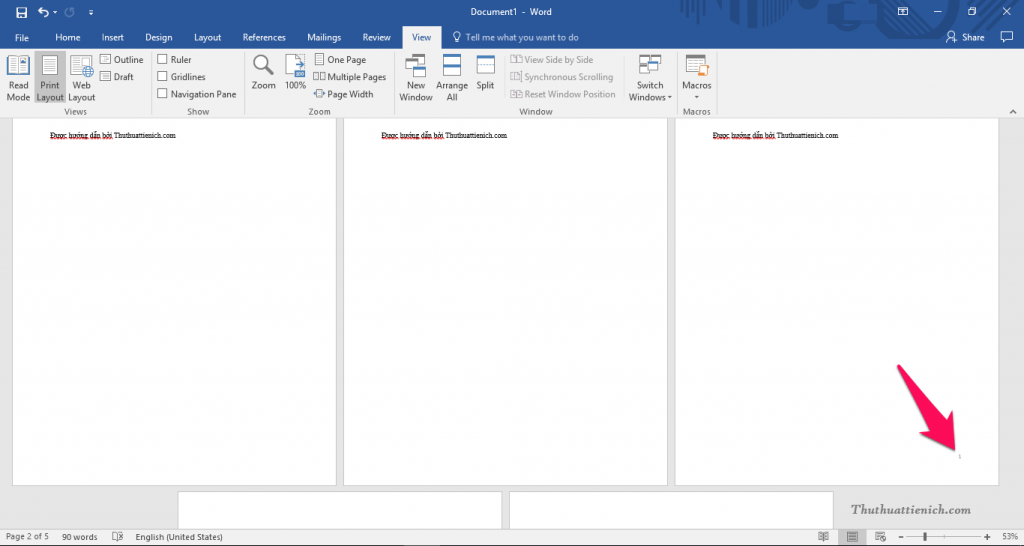Screen dimensions: 1024x546
Task: Split the document window
Action: coord(485,72)
